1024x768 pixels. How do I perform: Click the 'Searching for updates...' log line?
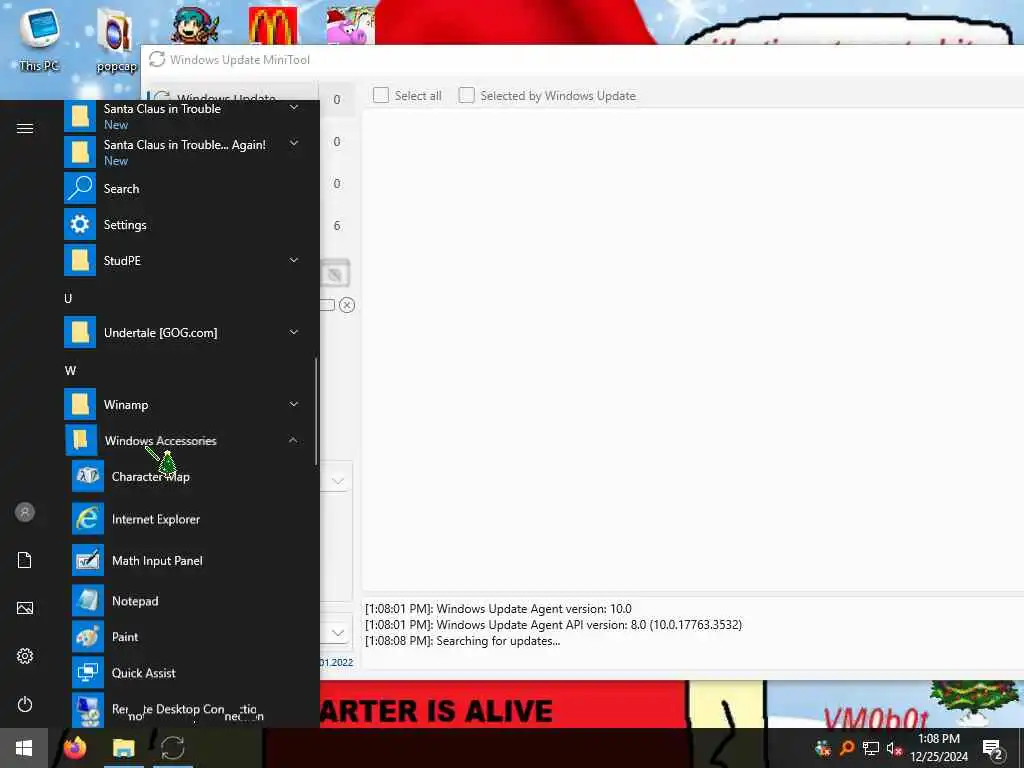[462, 641]
